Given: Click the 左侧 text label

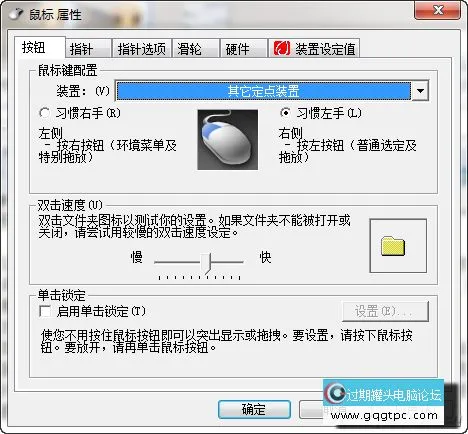Looking at the screenshot, I should click(50, 134).
